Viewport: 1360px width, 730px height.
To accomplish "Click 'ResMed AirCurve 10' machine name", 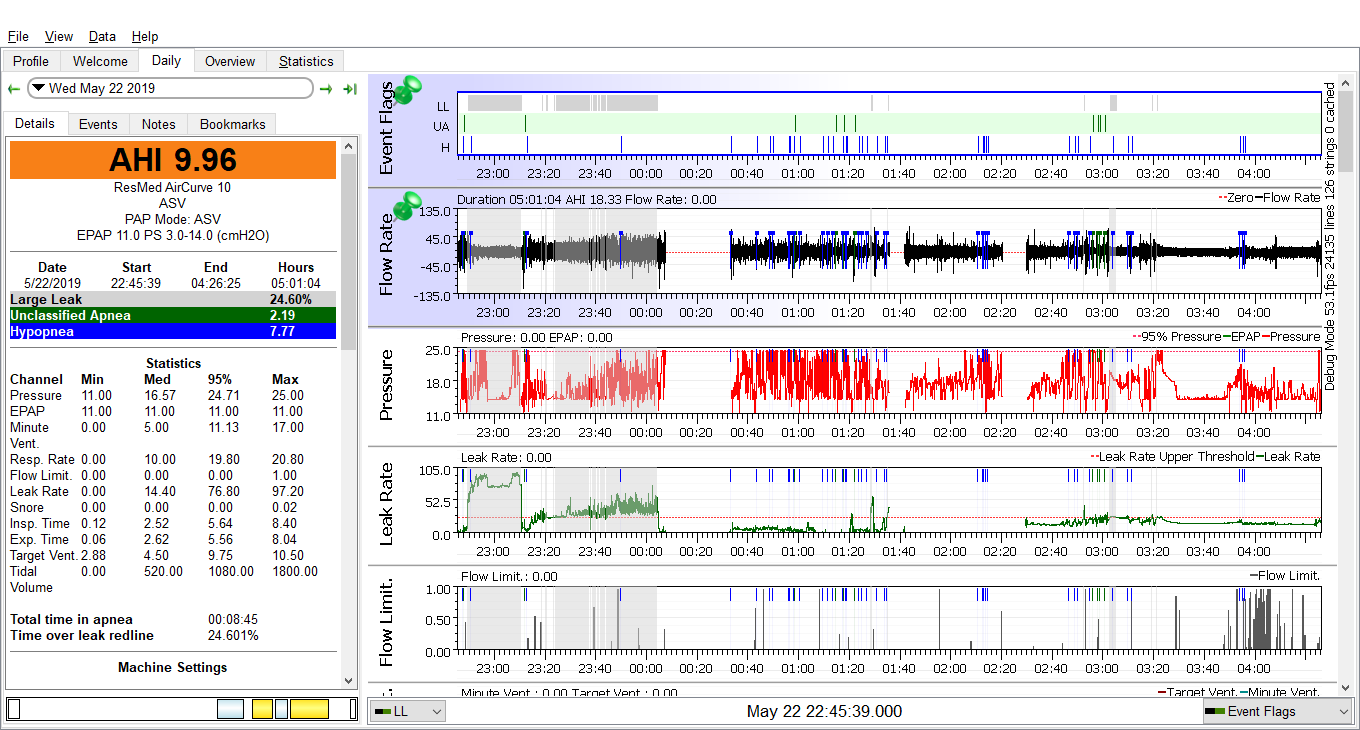I will pyautogui.click(x=173, y=187).
